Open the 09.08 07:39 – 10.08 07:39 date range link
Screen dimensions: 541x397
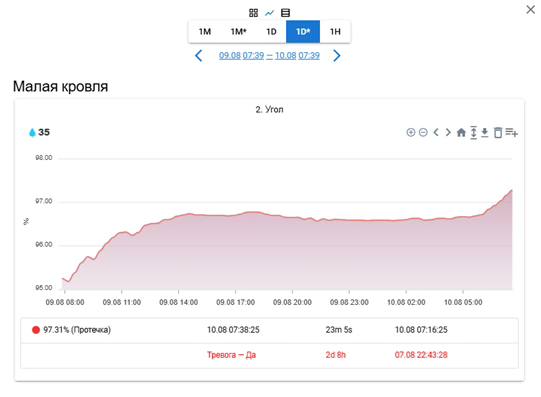269,56
